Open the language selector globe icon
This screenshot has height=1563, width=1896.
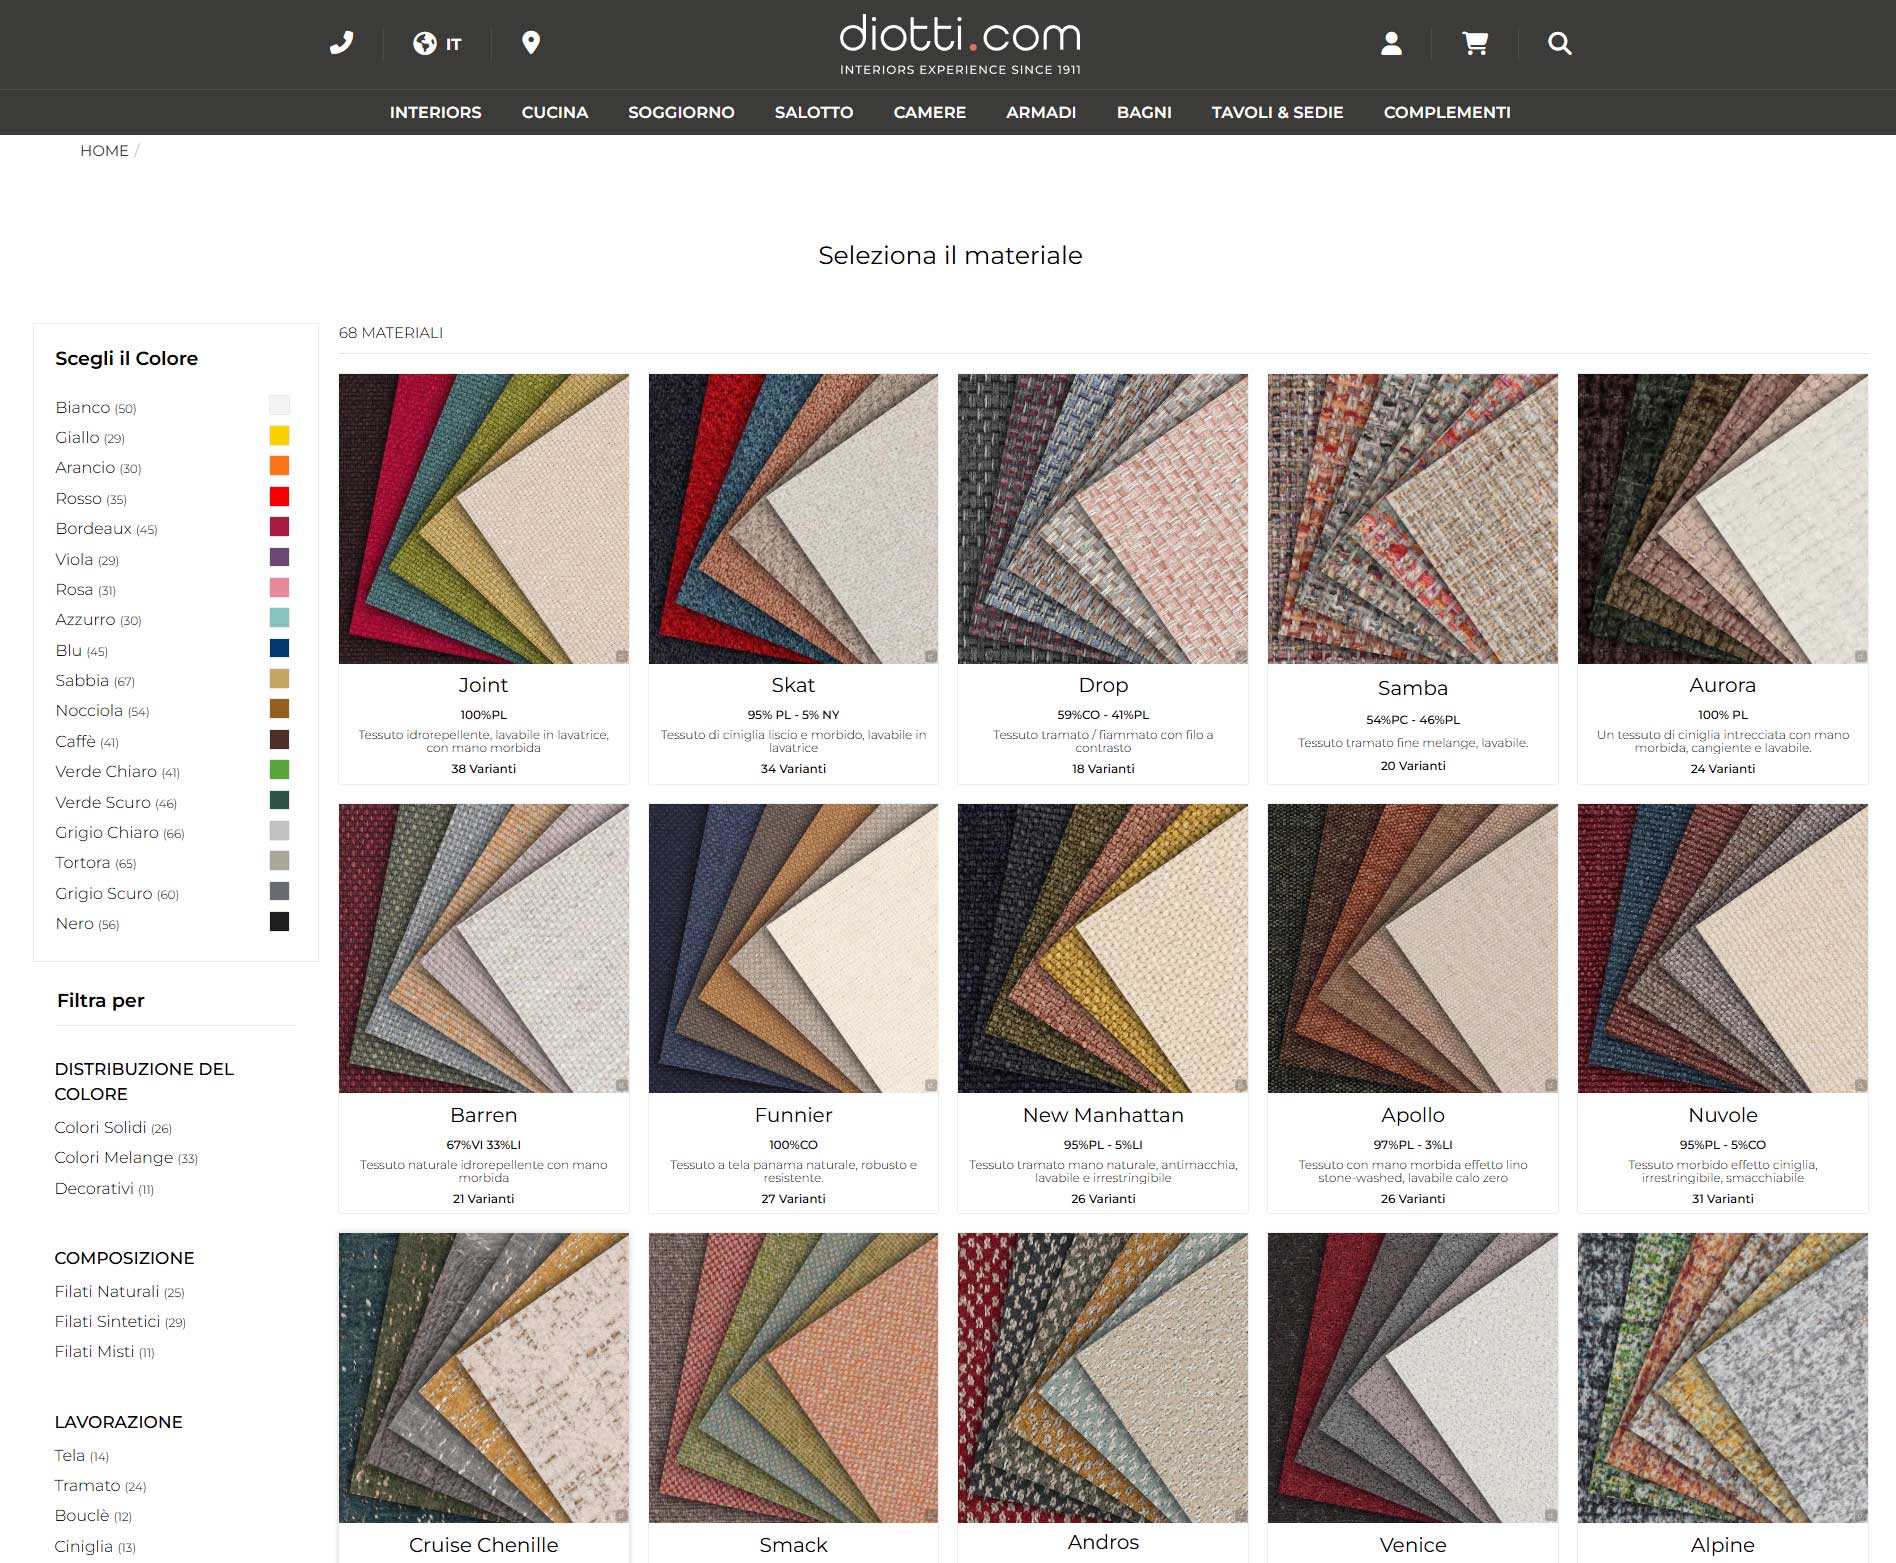(x=425, y=43)
